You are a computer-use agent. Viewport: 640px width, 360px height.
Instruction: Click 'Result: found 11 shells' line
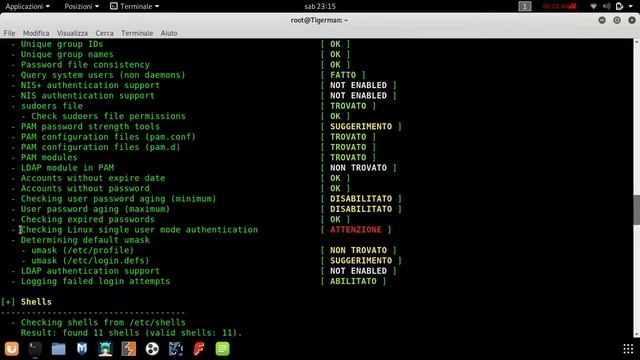pos(131,333)
